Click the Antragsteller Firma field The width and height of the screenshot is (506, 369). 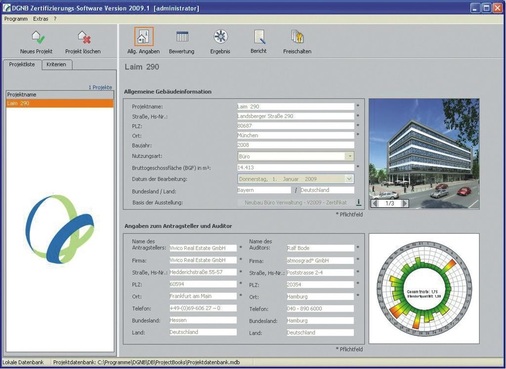pos(203,260)
